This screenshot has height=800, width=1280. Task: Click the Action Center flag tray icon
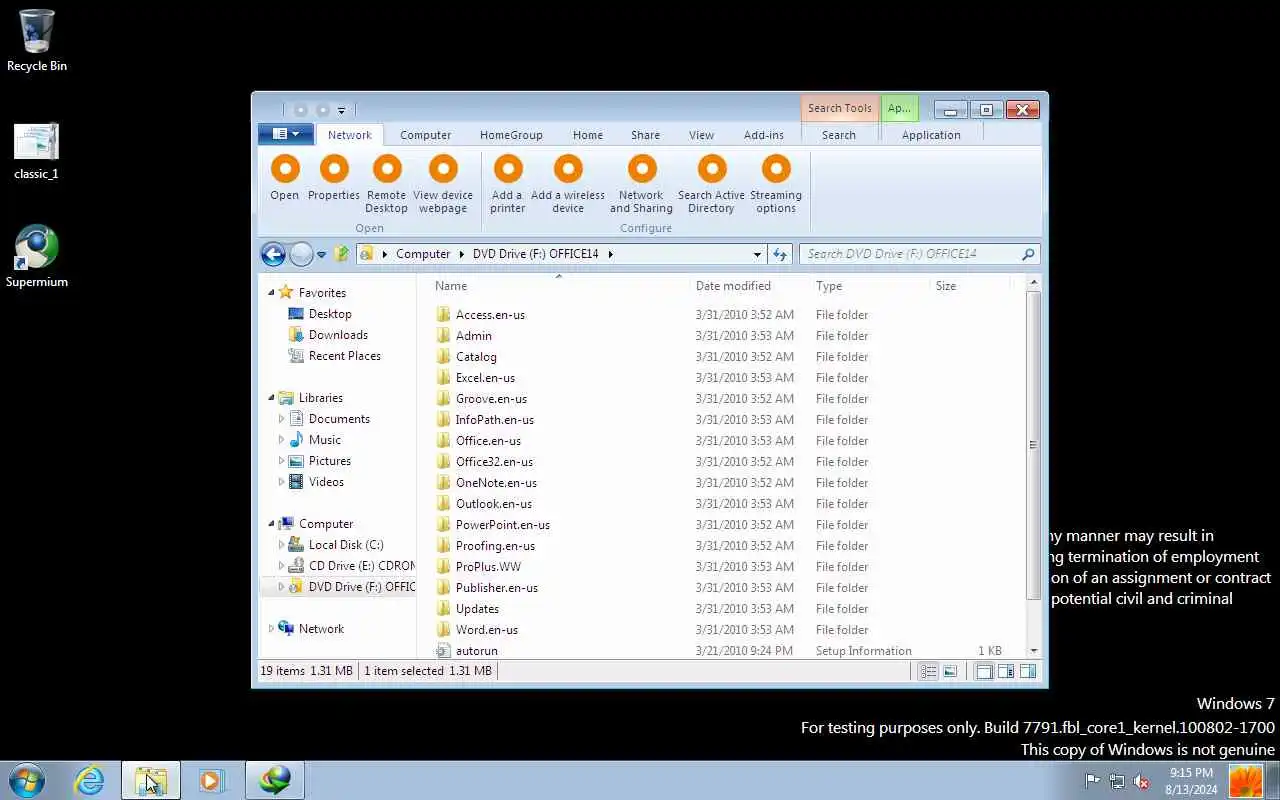coord(1093,781)
